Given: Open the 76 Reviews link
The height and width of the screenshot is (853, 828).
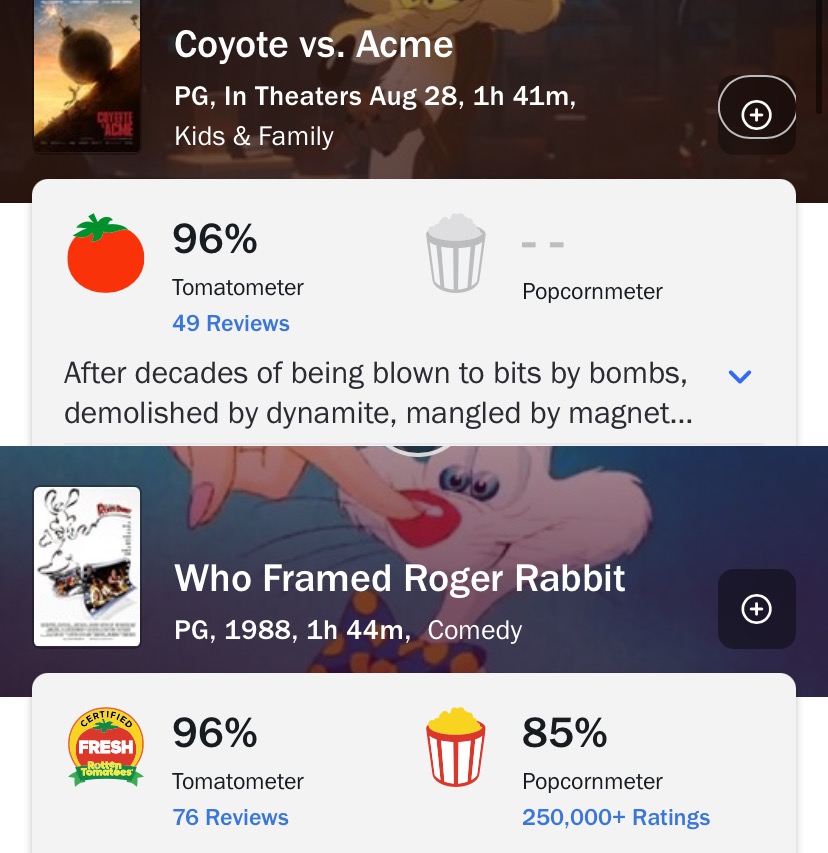Looking at the screenshot, I should coord(230,817).
